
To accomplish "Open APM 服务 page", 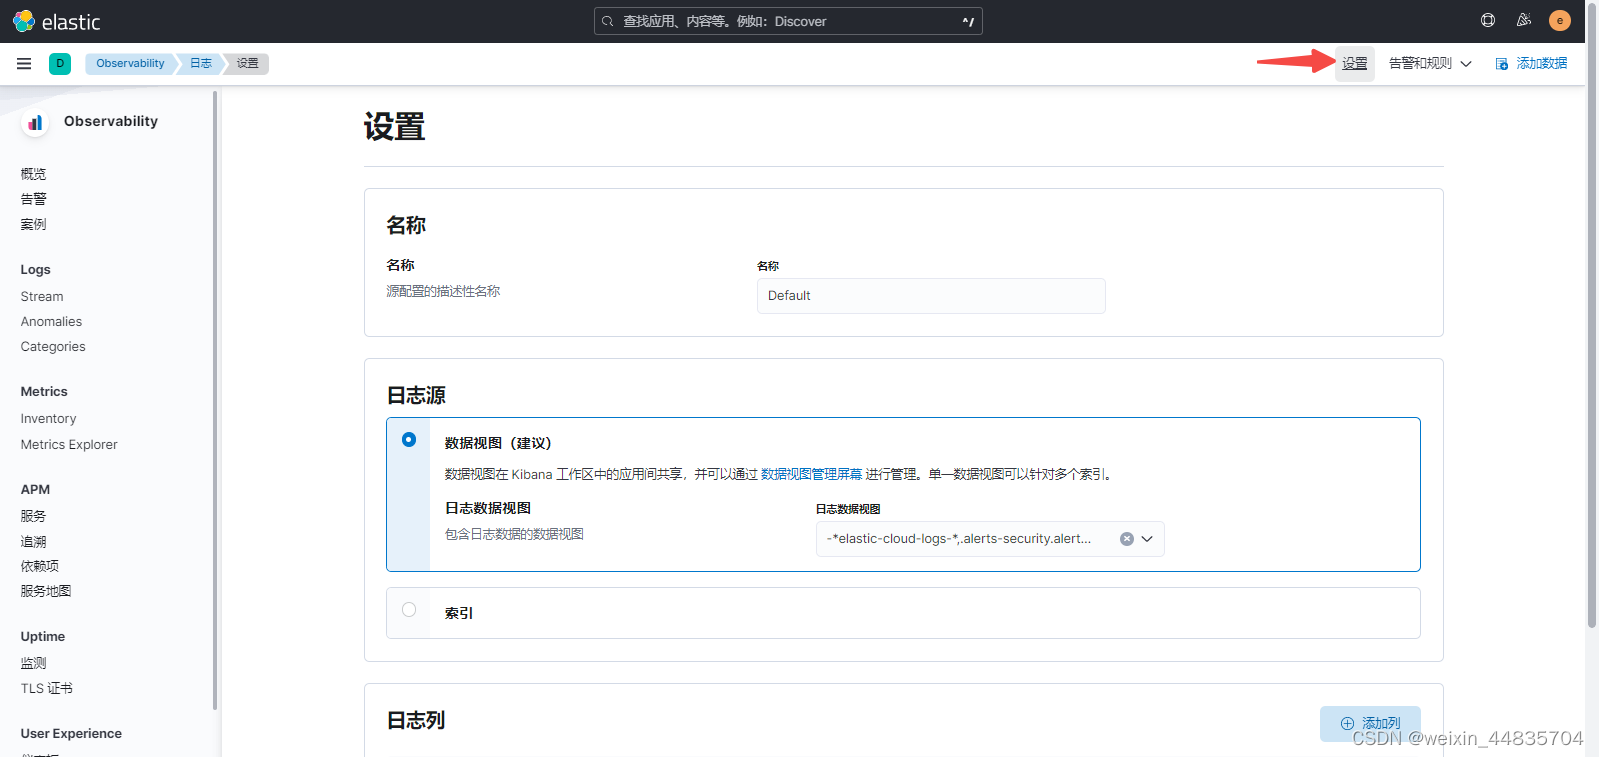I will tap(33, 516).
